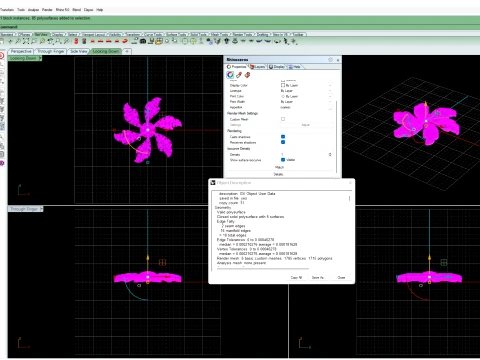Click the Adjust button for mesh settings

(306, 125)
